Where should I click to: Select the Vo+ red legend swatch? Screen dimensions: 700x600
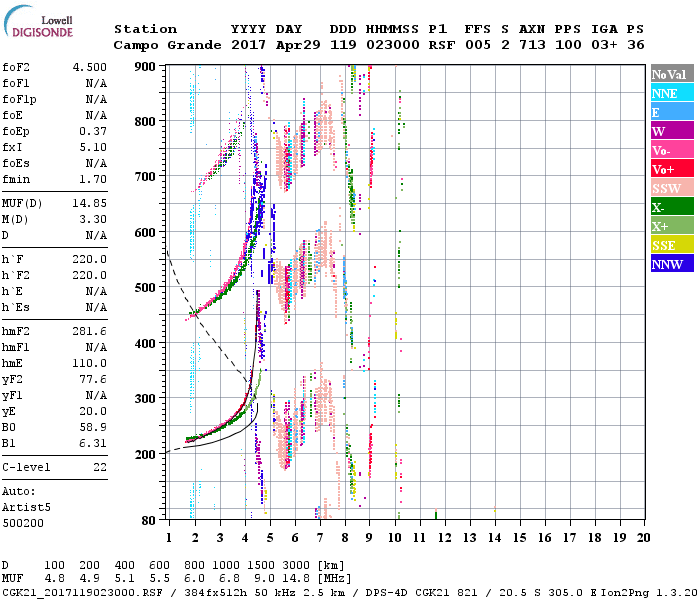[672, 169]
